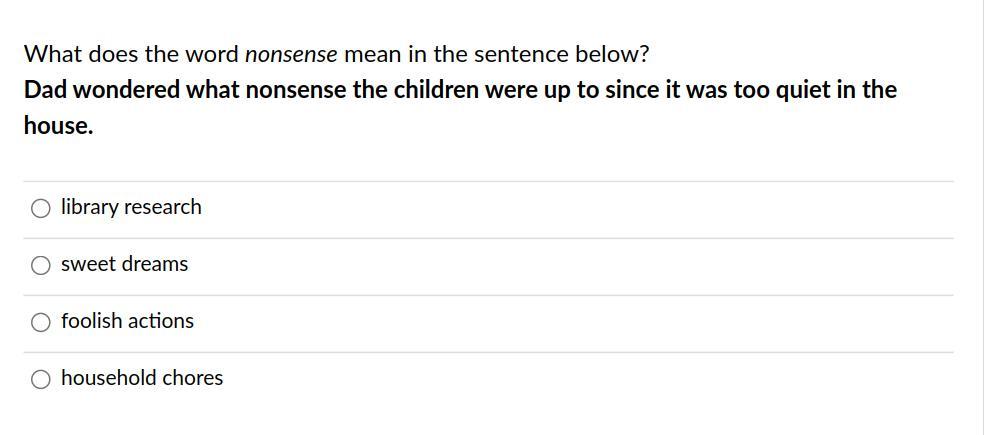Click the "library research" answer label
Image resolution: width=984 pixels, height=435 pixels.
[131, 207]
